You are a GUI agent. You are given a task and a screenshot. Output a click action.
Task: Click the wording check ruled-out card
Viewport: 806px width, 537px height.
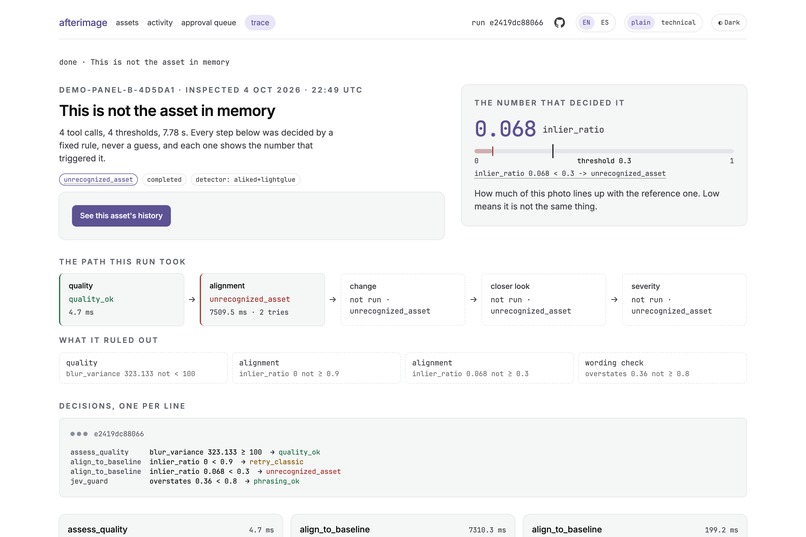663,368
